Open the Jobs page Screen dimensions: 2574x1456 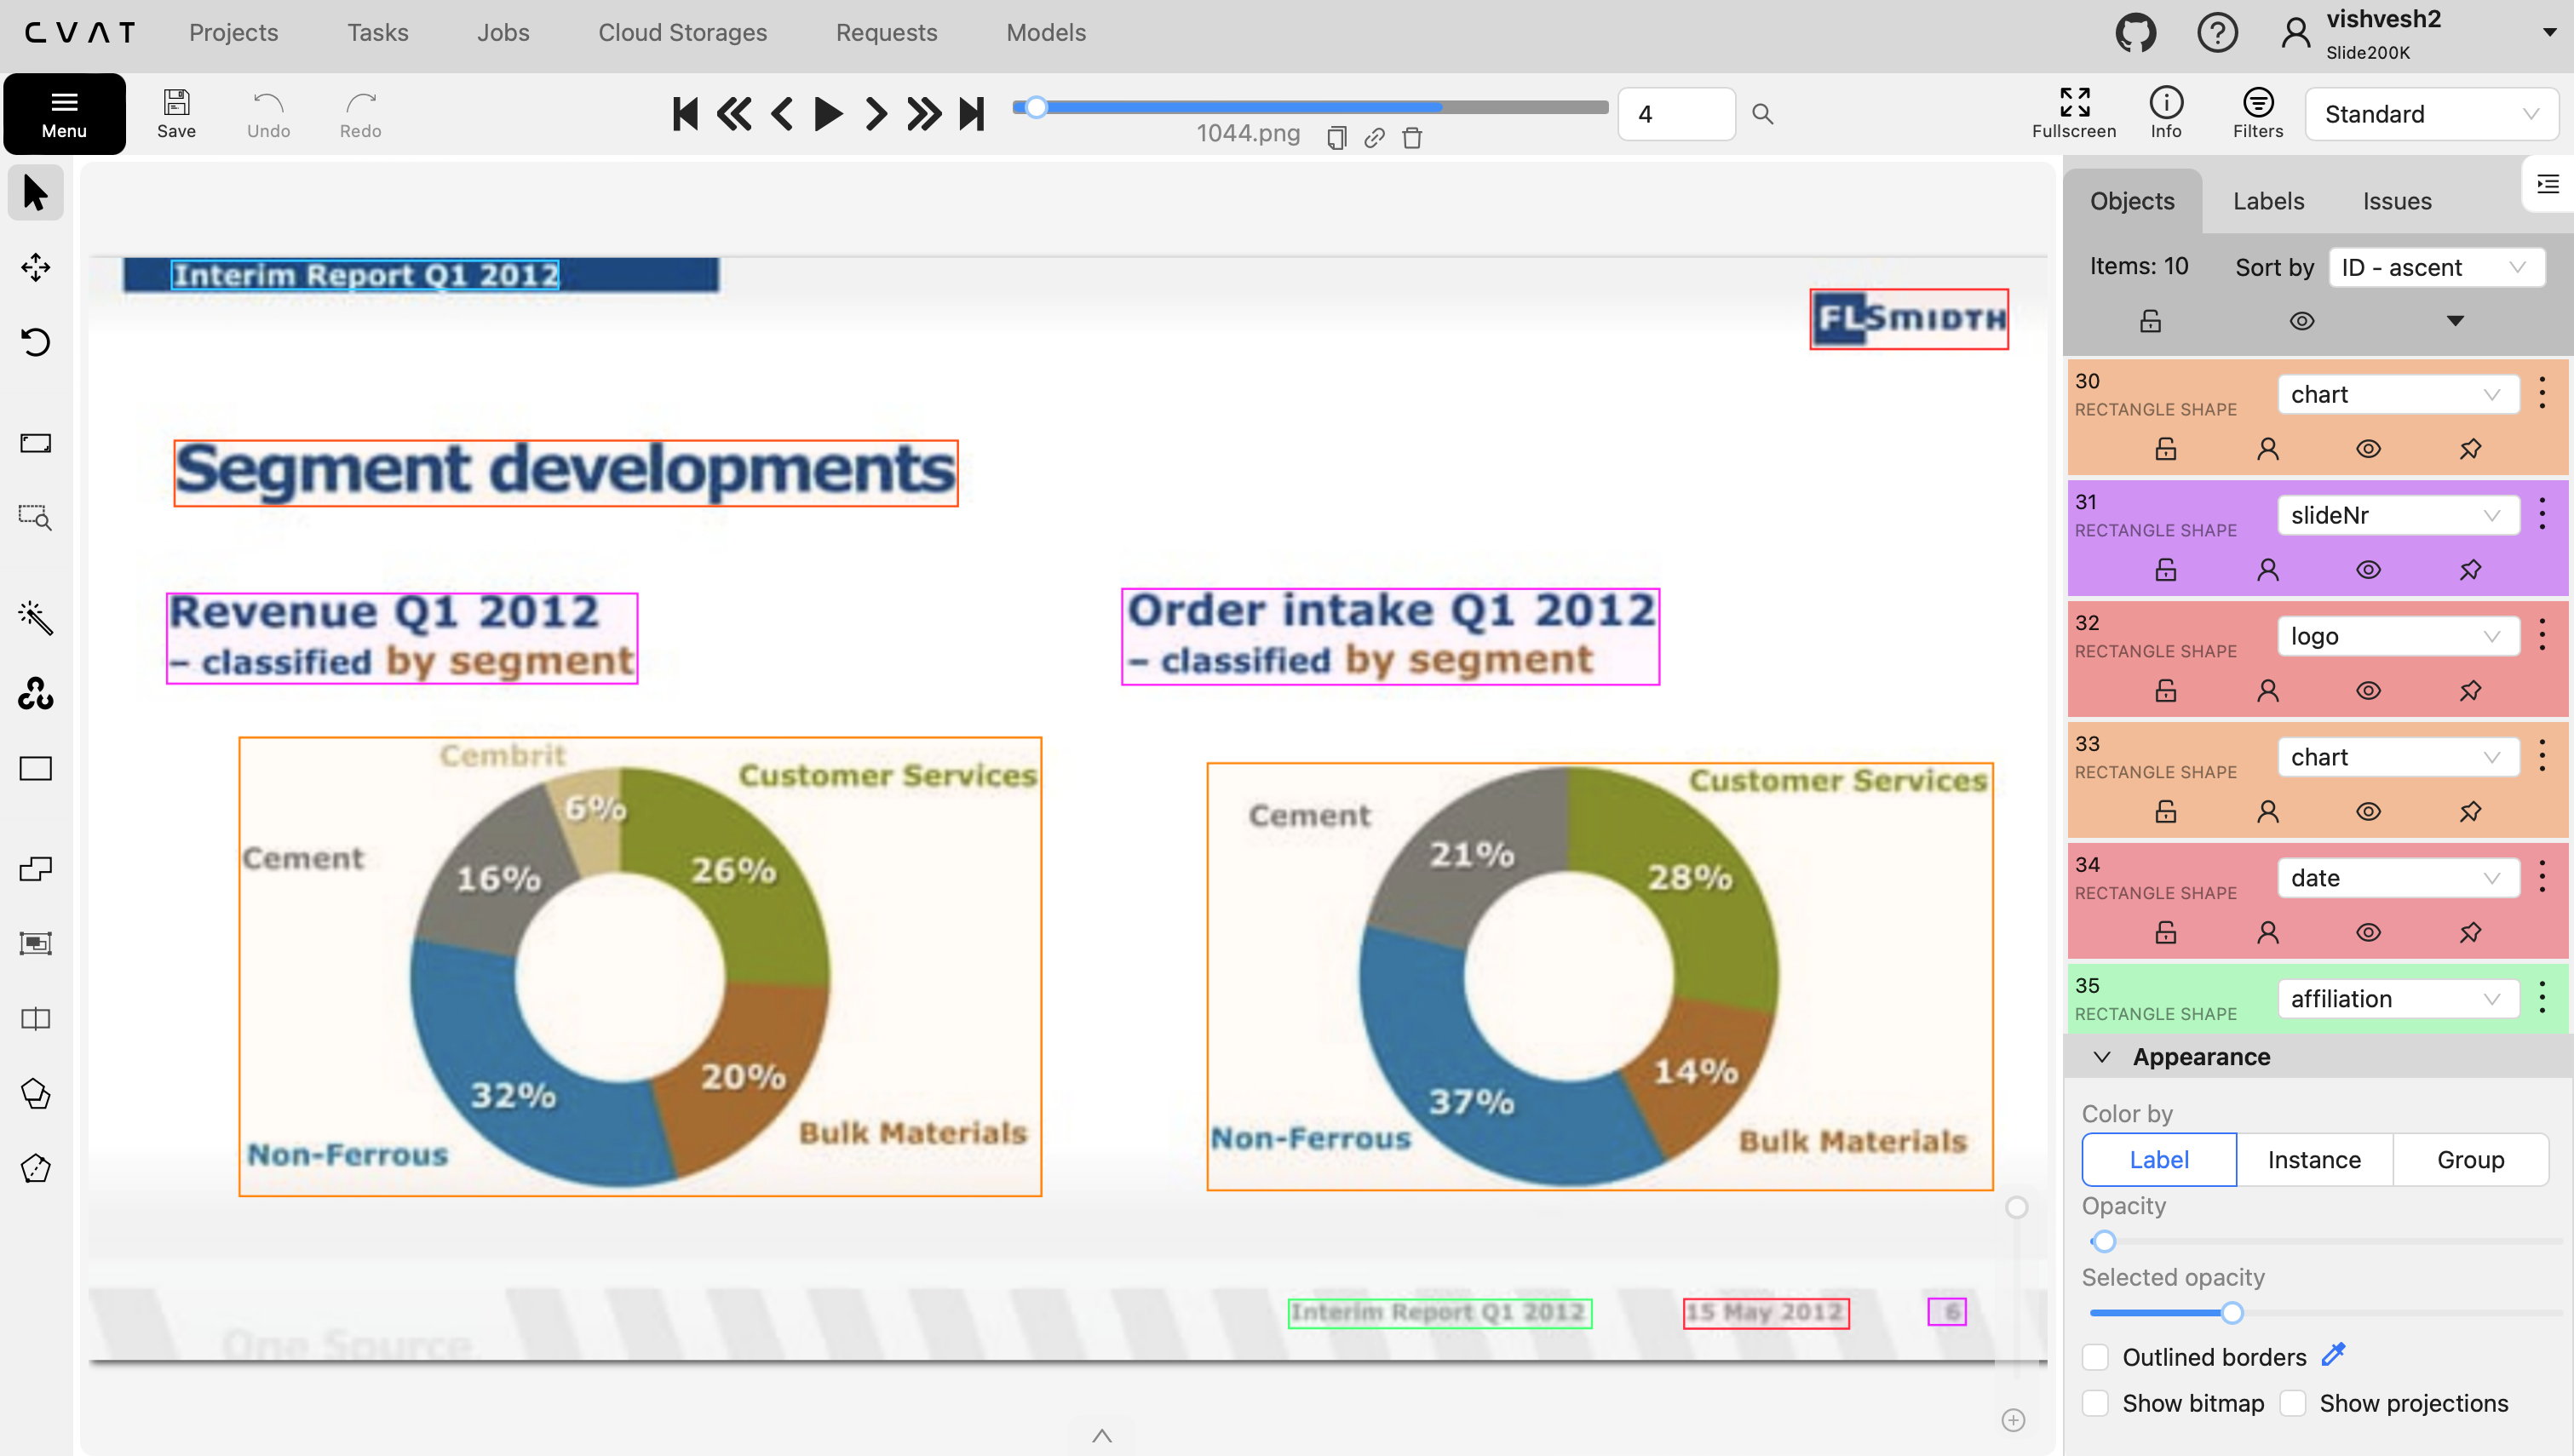tap(503, 32)
